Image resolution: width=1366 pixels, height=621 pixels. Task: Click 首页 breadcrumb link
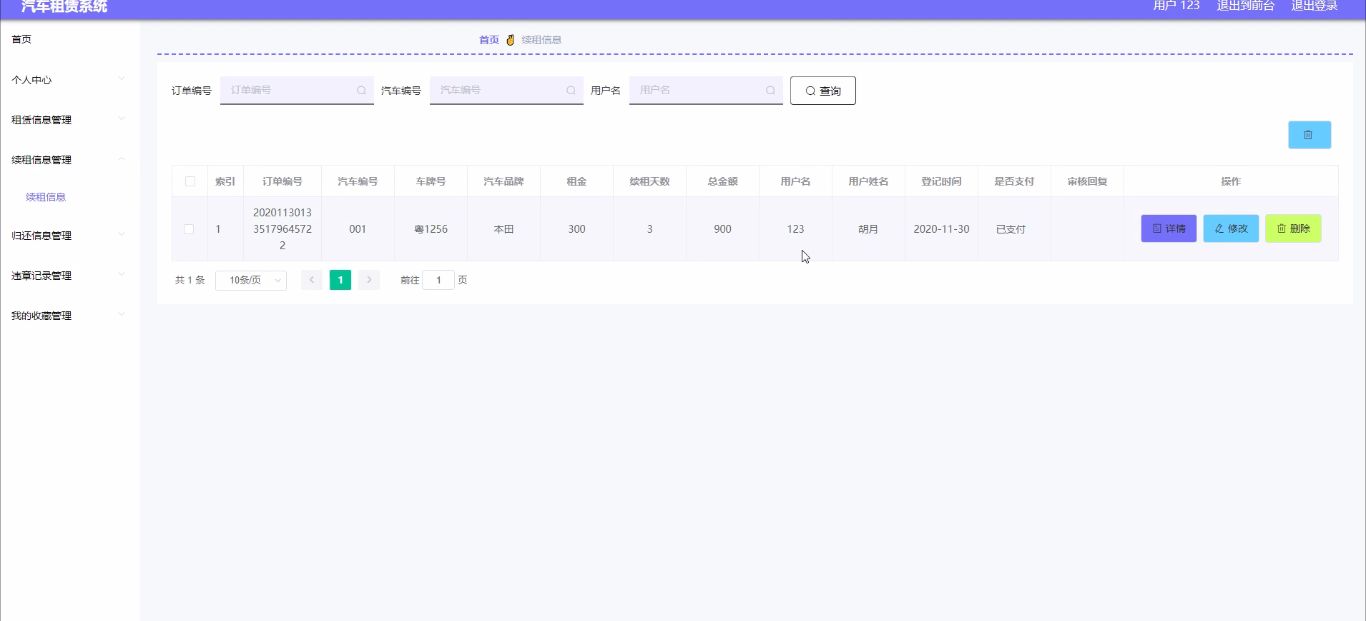[489, 40]
